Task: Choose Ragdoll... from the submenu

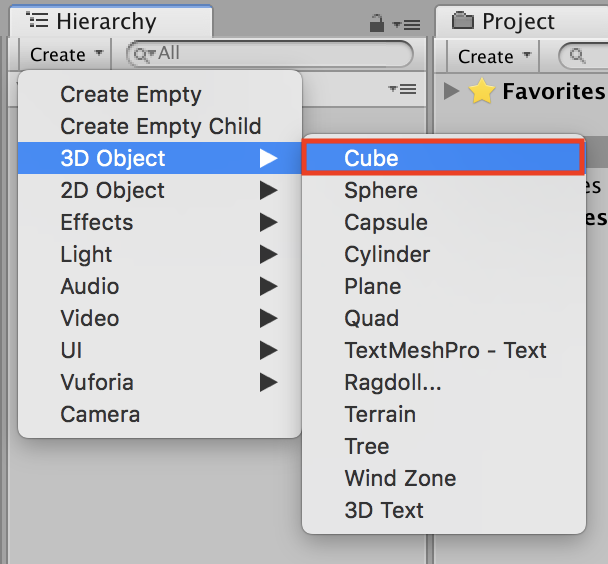Action: coord(392,382)
